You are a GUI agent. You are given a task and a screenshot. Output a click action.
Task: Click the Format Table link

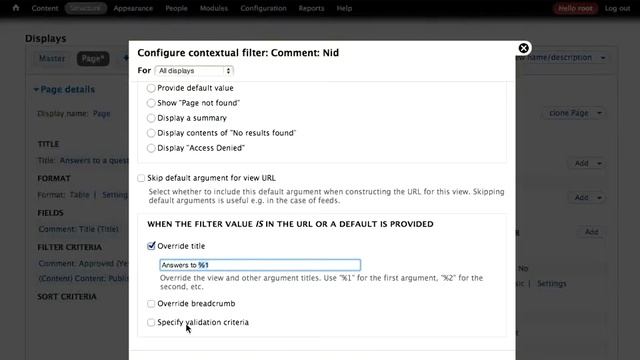(x=79, y=195)
